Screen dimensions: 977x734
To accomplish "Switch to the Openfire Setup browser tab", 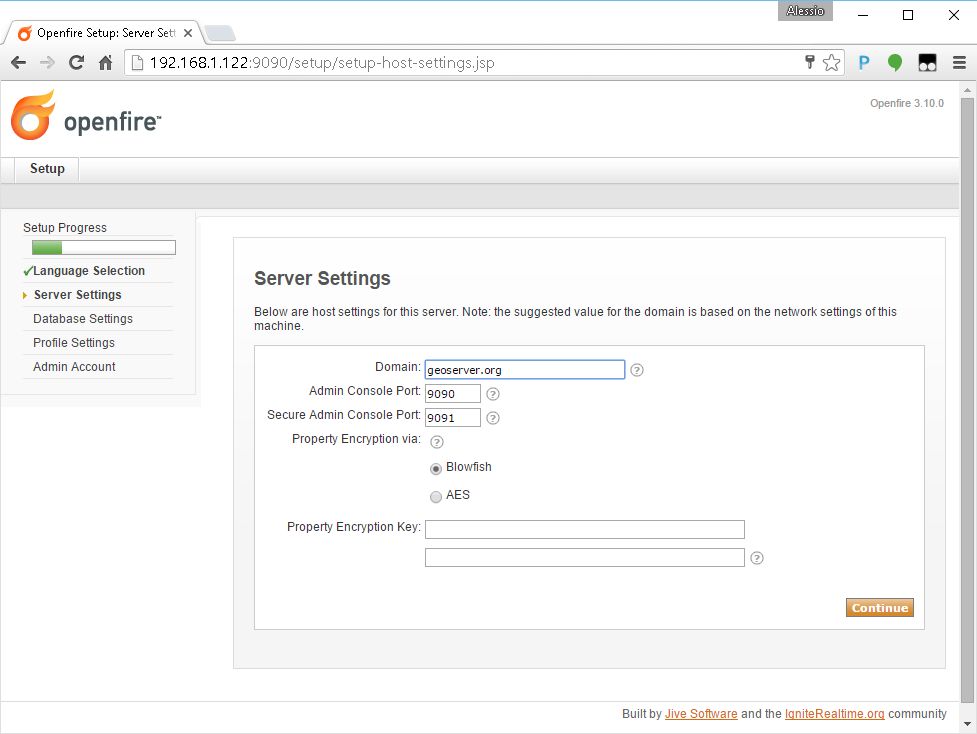I will [100, 32].
